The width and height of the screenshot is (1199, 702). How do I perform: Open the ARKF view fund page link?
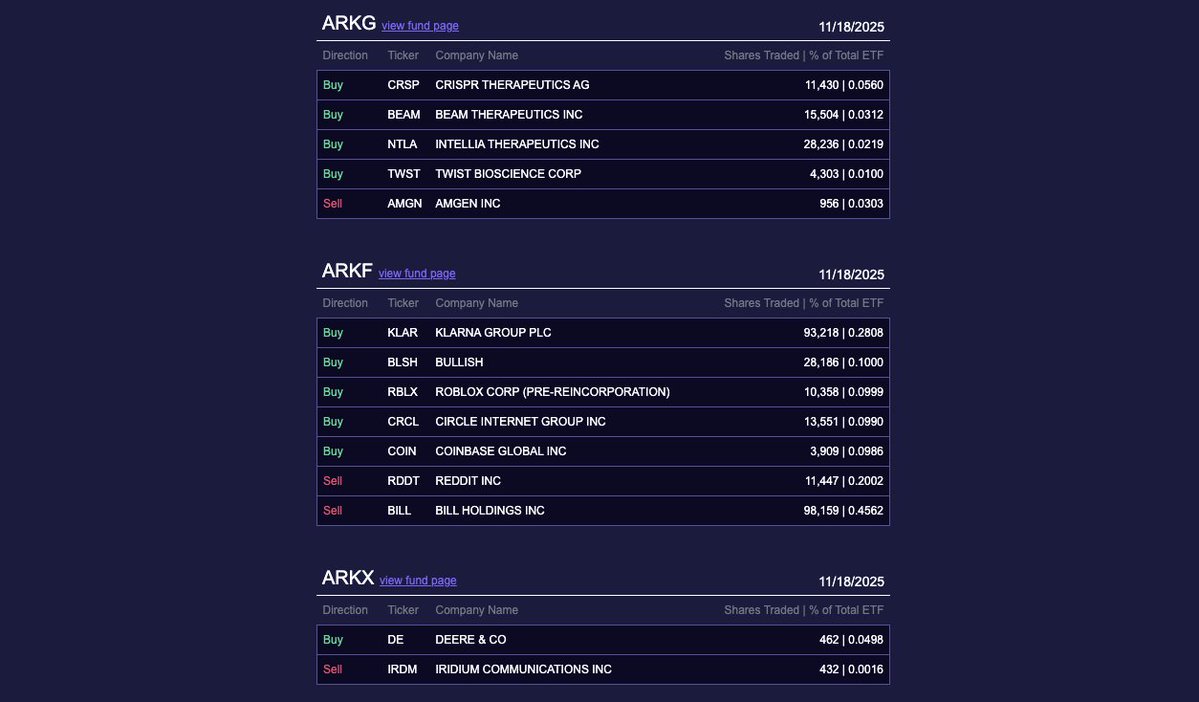tap(416, 274)
